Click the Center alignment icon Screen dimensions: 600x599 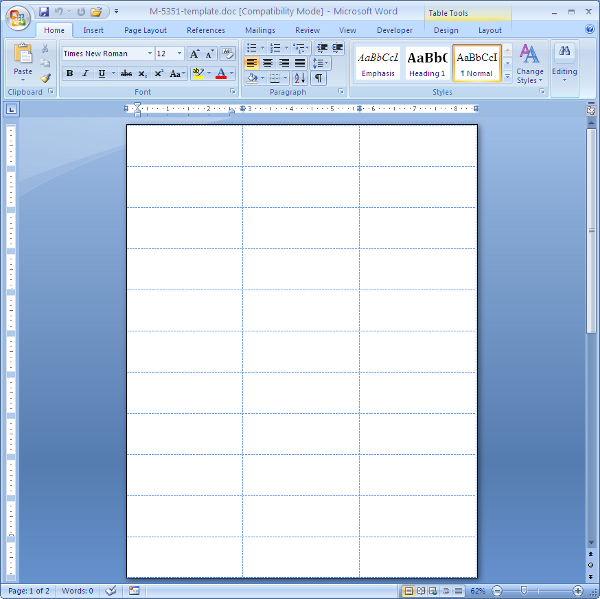pos(268,63)
